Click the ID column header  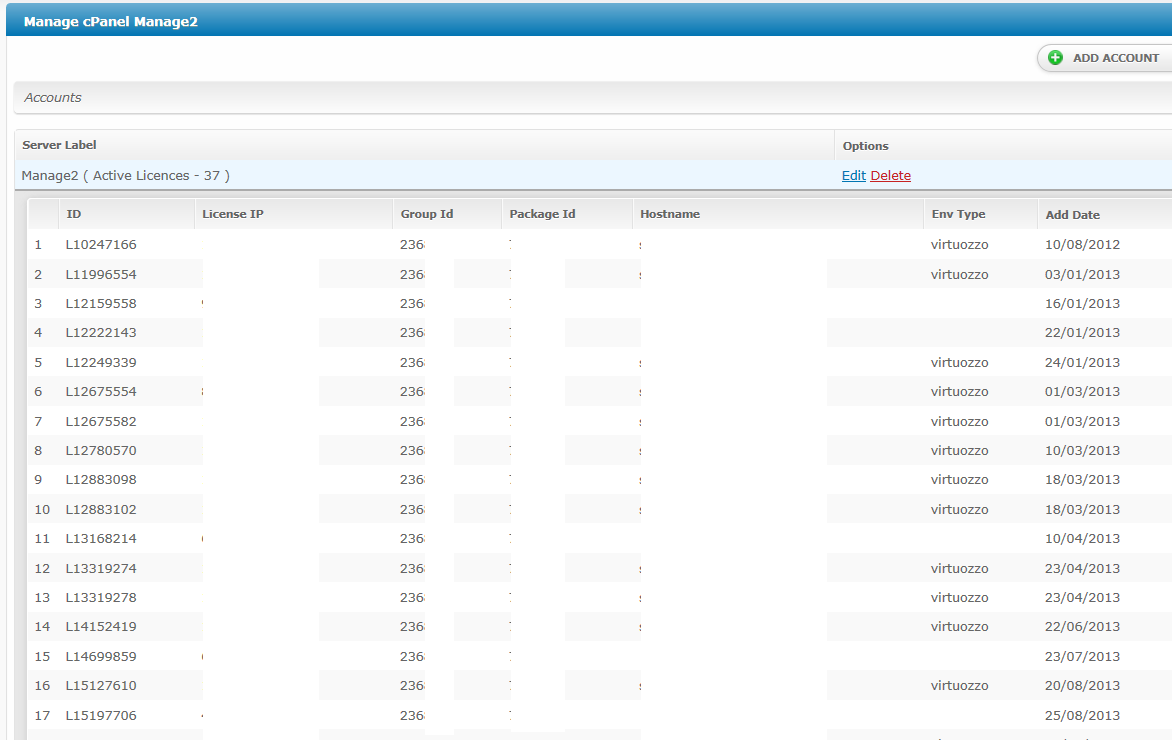(73, 214)
